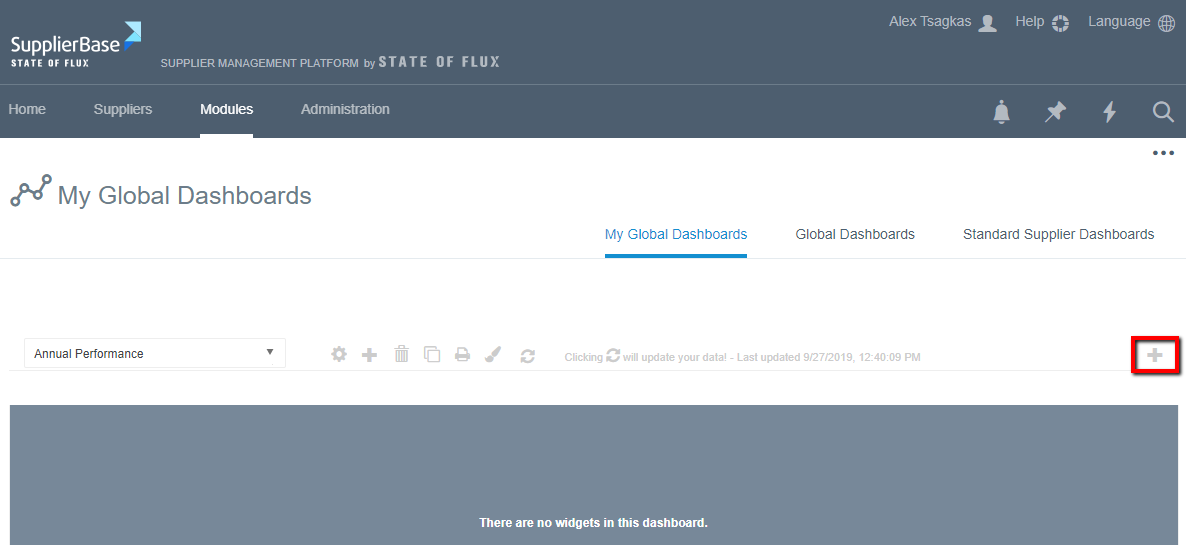Click the red-highlighted plus icon at right
1186x545 pixels.
1155,355
